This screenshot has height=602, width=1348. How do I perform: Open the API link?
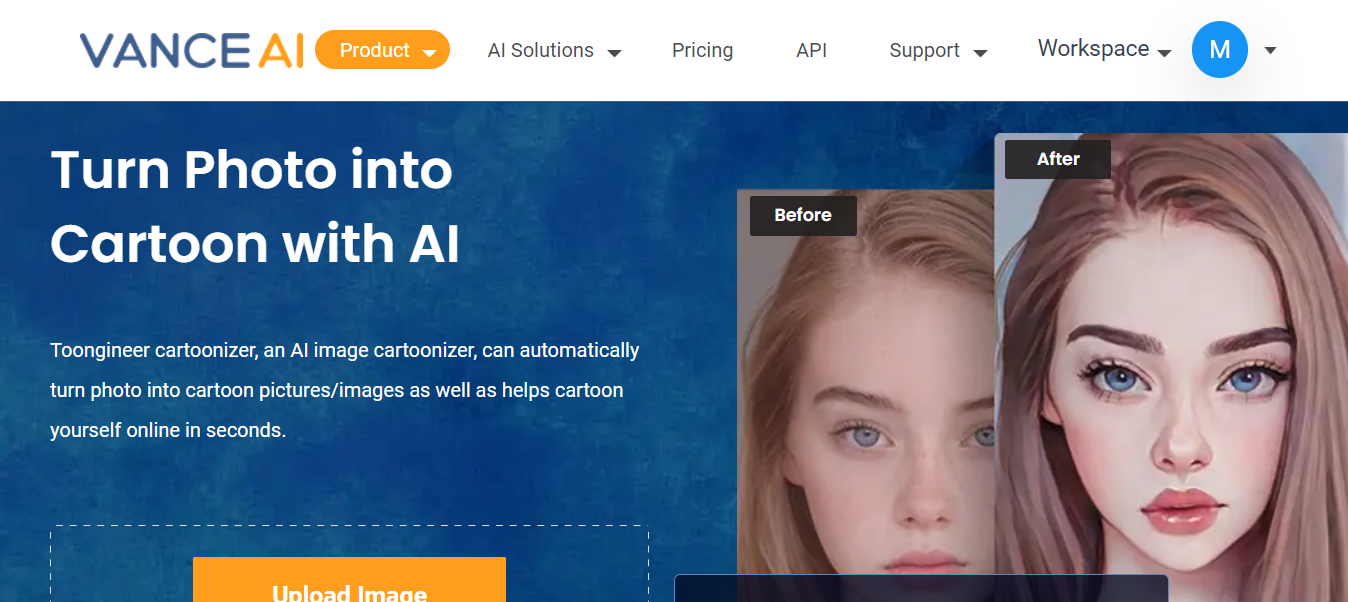[x=811, y=51]
